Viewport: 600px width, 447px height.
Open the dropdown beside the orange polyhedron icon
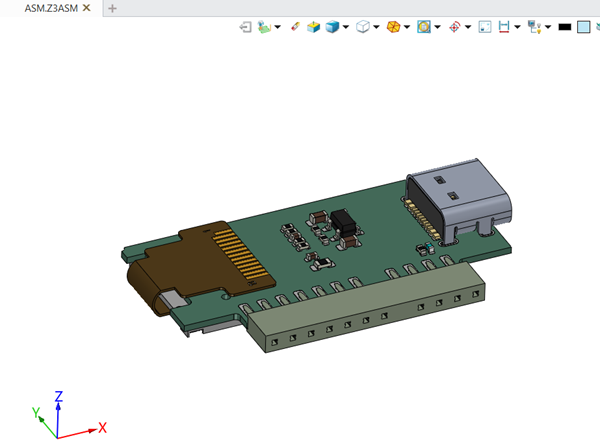[x=407, y=27]
